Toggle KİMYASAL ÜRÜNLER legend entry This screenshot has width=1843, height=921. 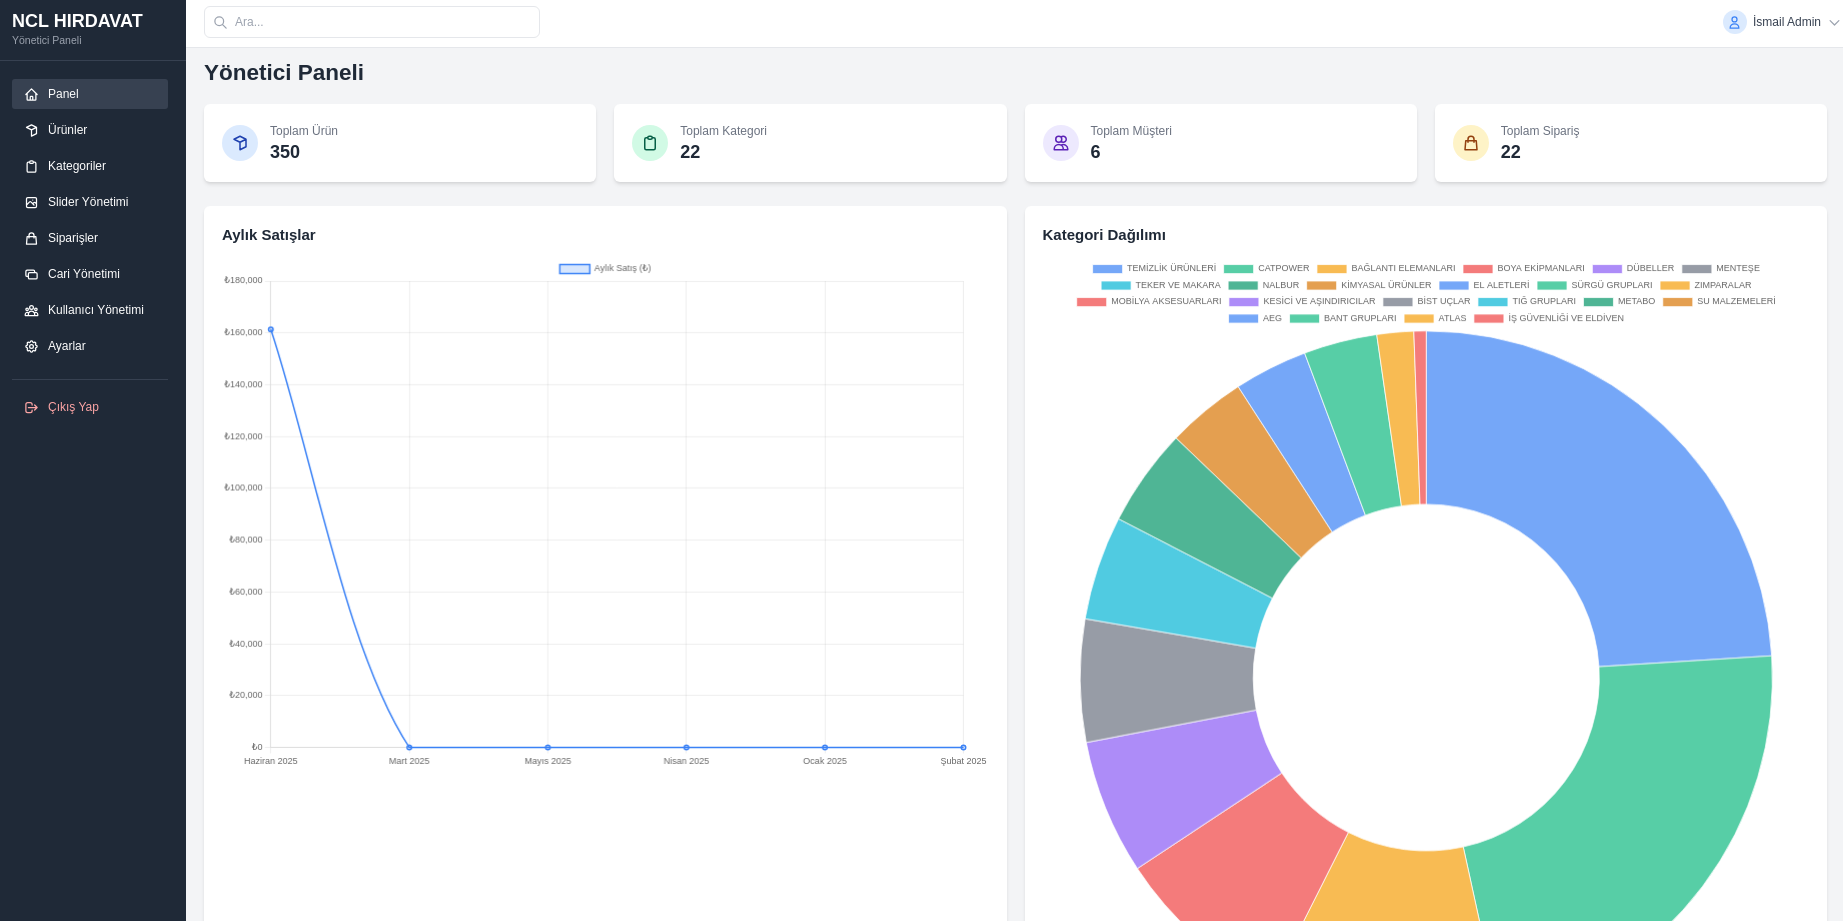pyautogui.click(x=1369, y=285)
